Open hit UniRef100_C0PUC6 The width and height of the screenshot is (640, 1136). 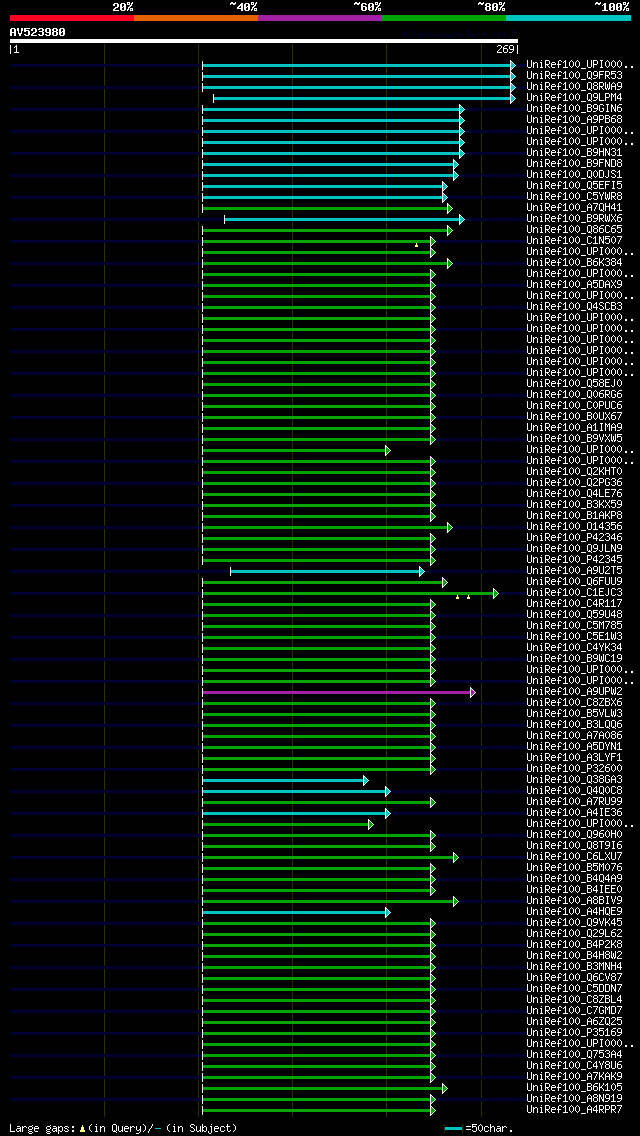coord(574,406)
